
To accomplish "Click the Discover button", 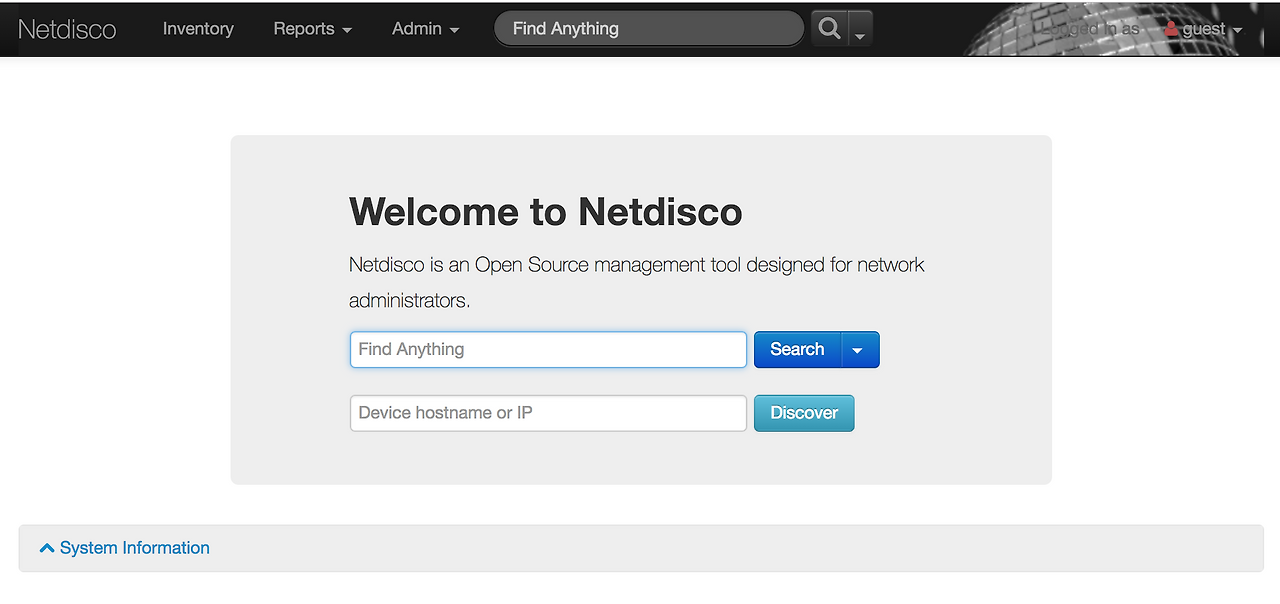I will tap(804, 413).
